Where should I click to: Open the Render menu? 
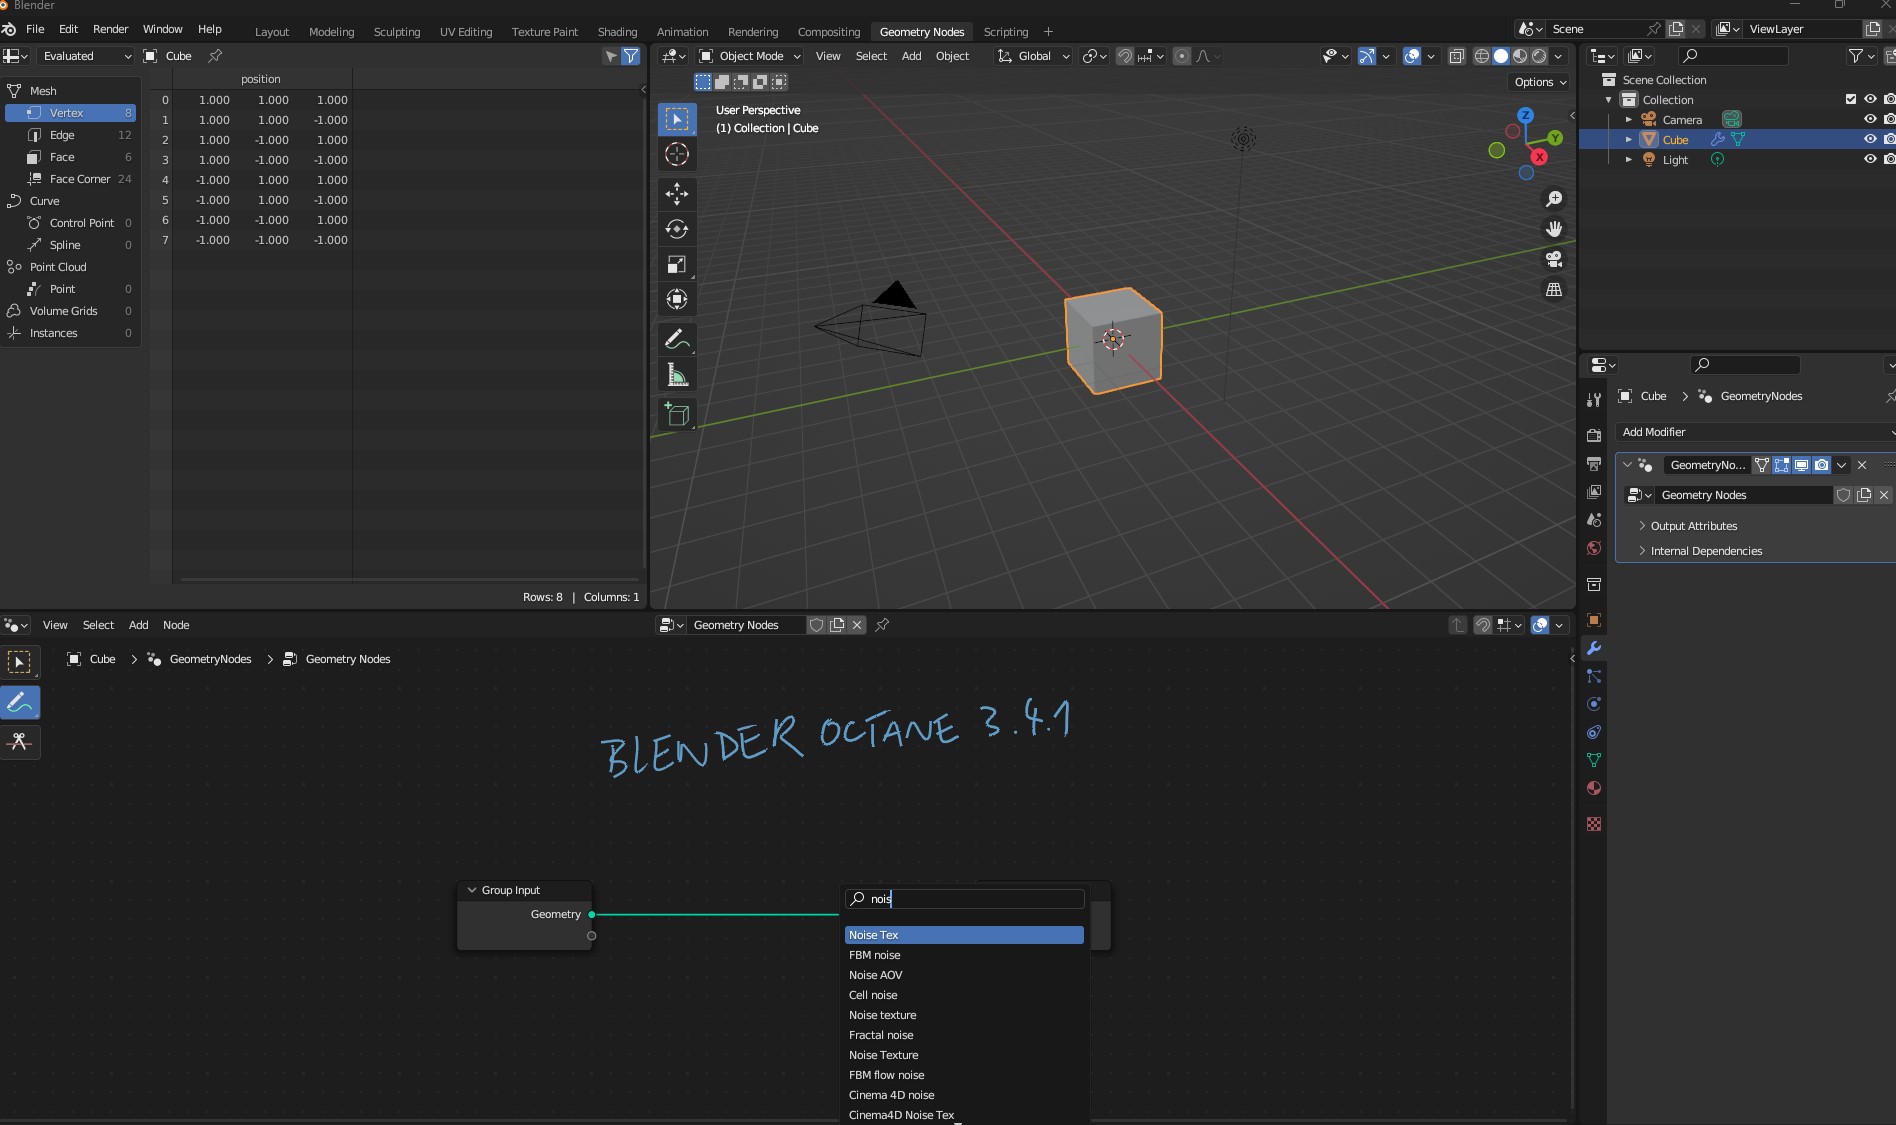click(x=110, y=29)
